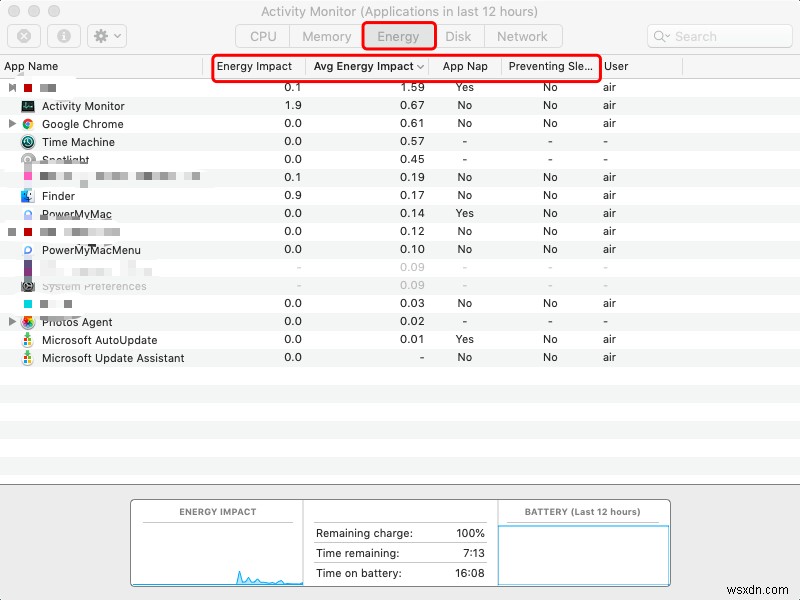Select the Finder app icon
This screenshot has height=600, width=800.
point(27,196)
